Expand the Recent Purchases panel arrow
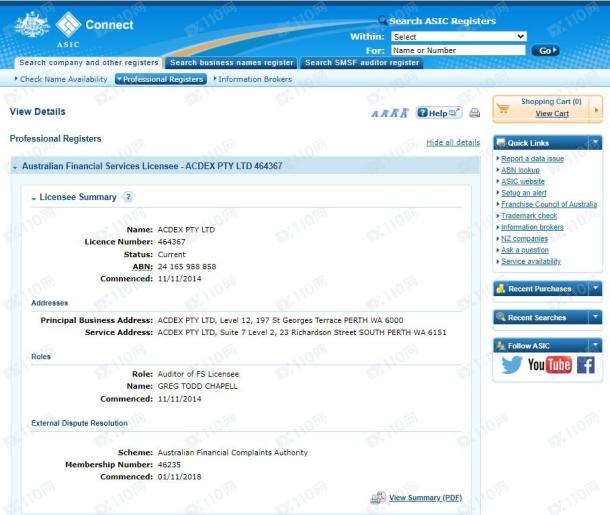The image size is (610, 515). click(595, 288)
